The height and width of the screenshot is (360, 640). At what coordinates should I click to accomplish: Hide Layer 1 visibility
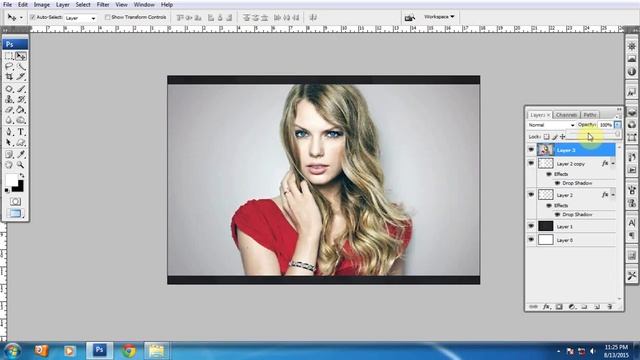(531, 226)
